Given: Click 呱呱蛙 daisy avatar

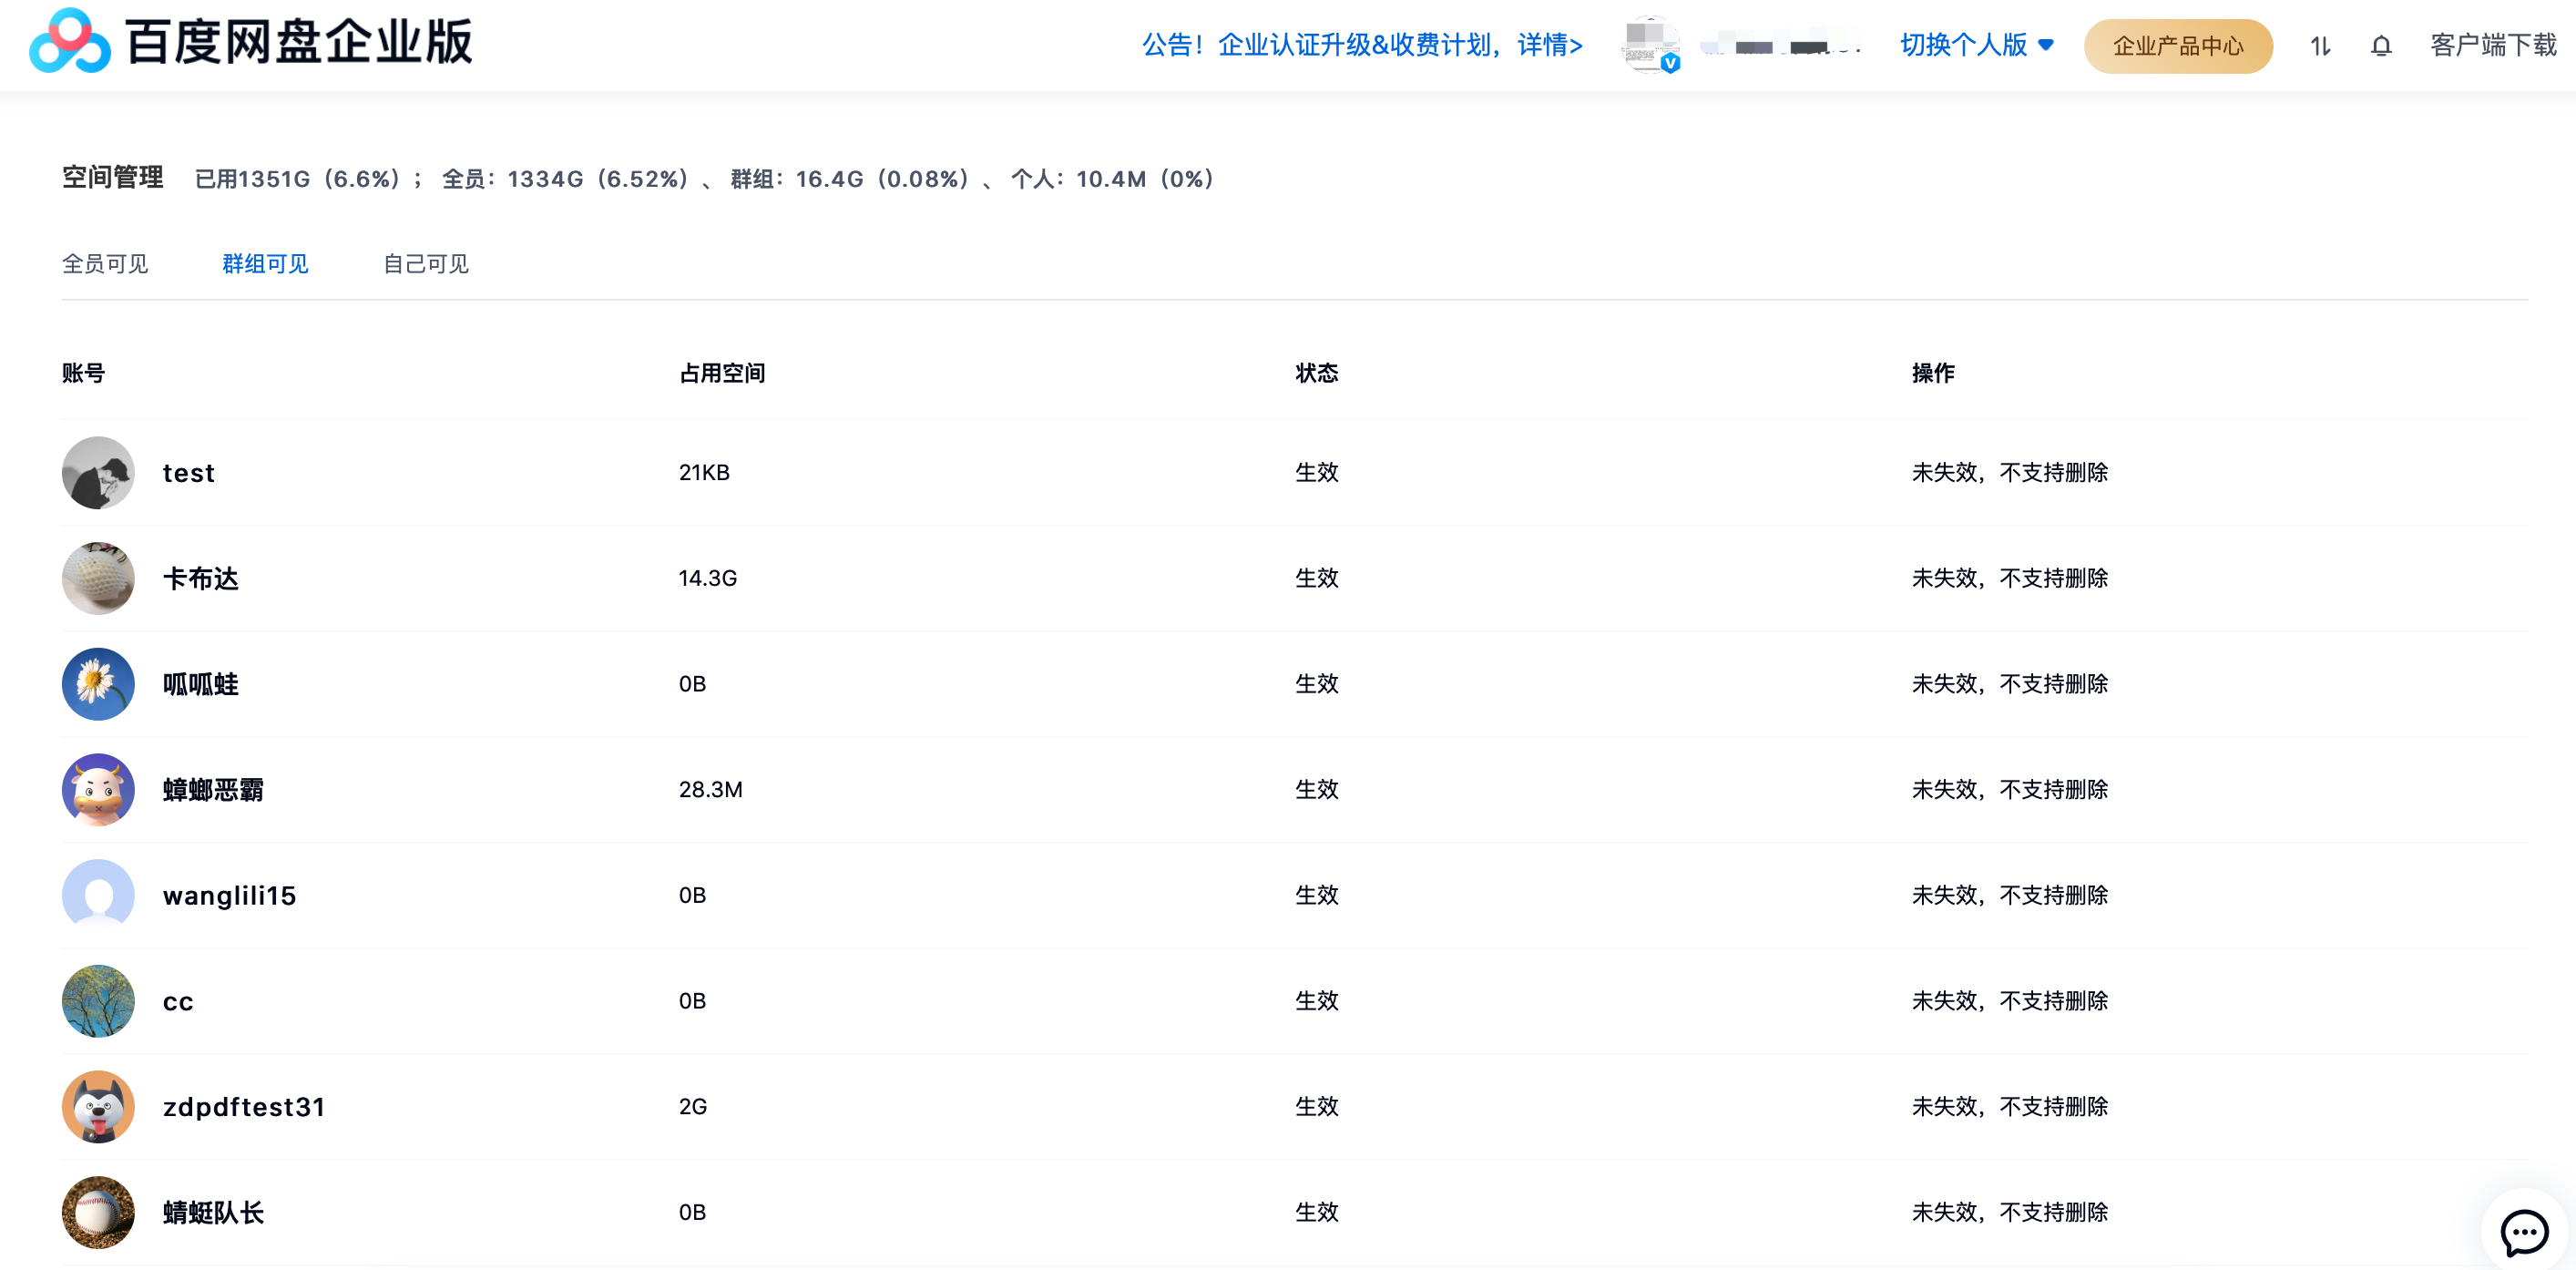Looking at the screenshot, I should [98, 684].
